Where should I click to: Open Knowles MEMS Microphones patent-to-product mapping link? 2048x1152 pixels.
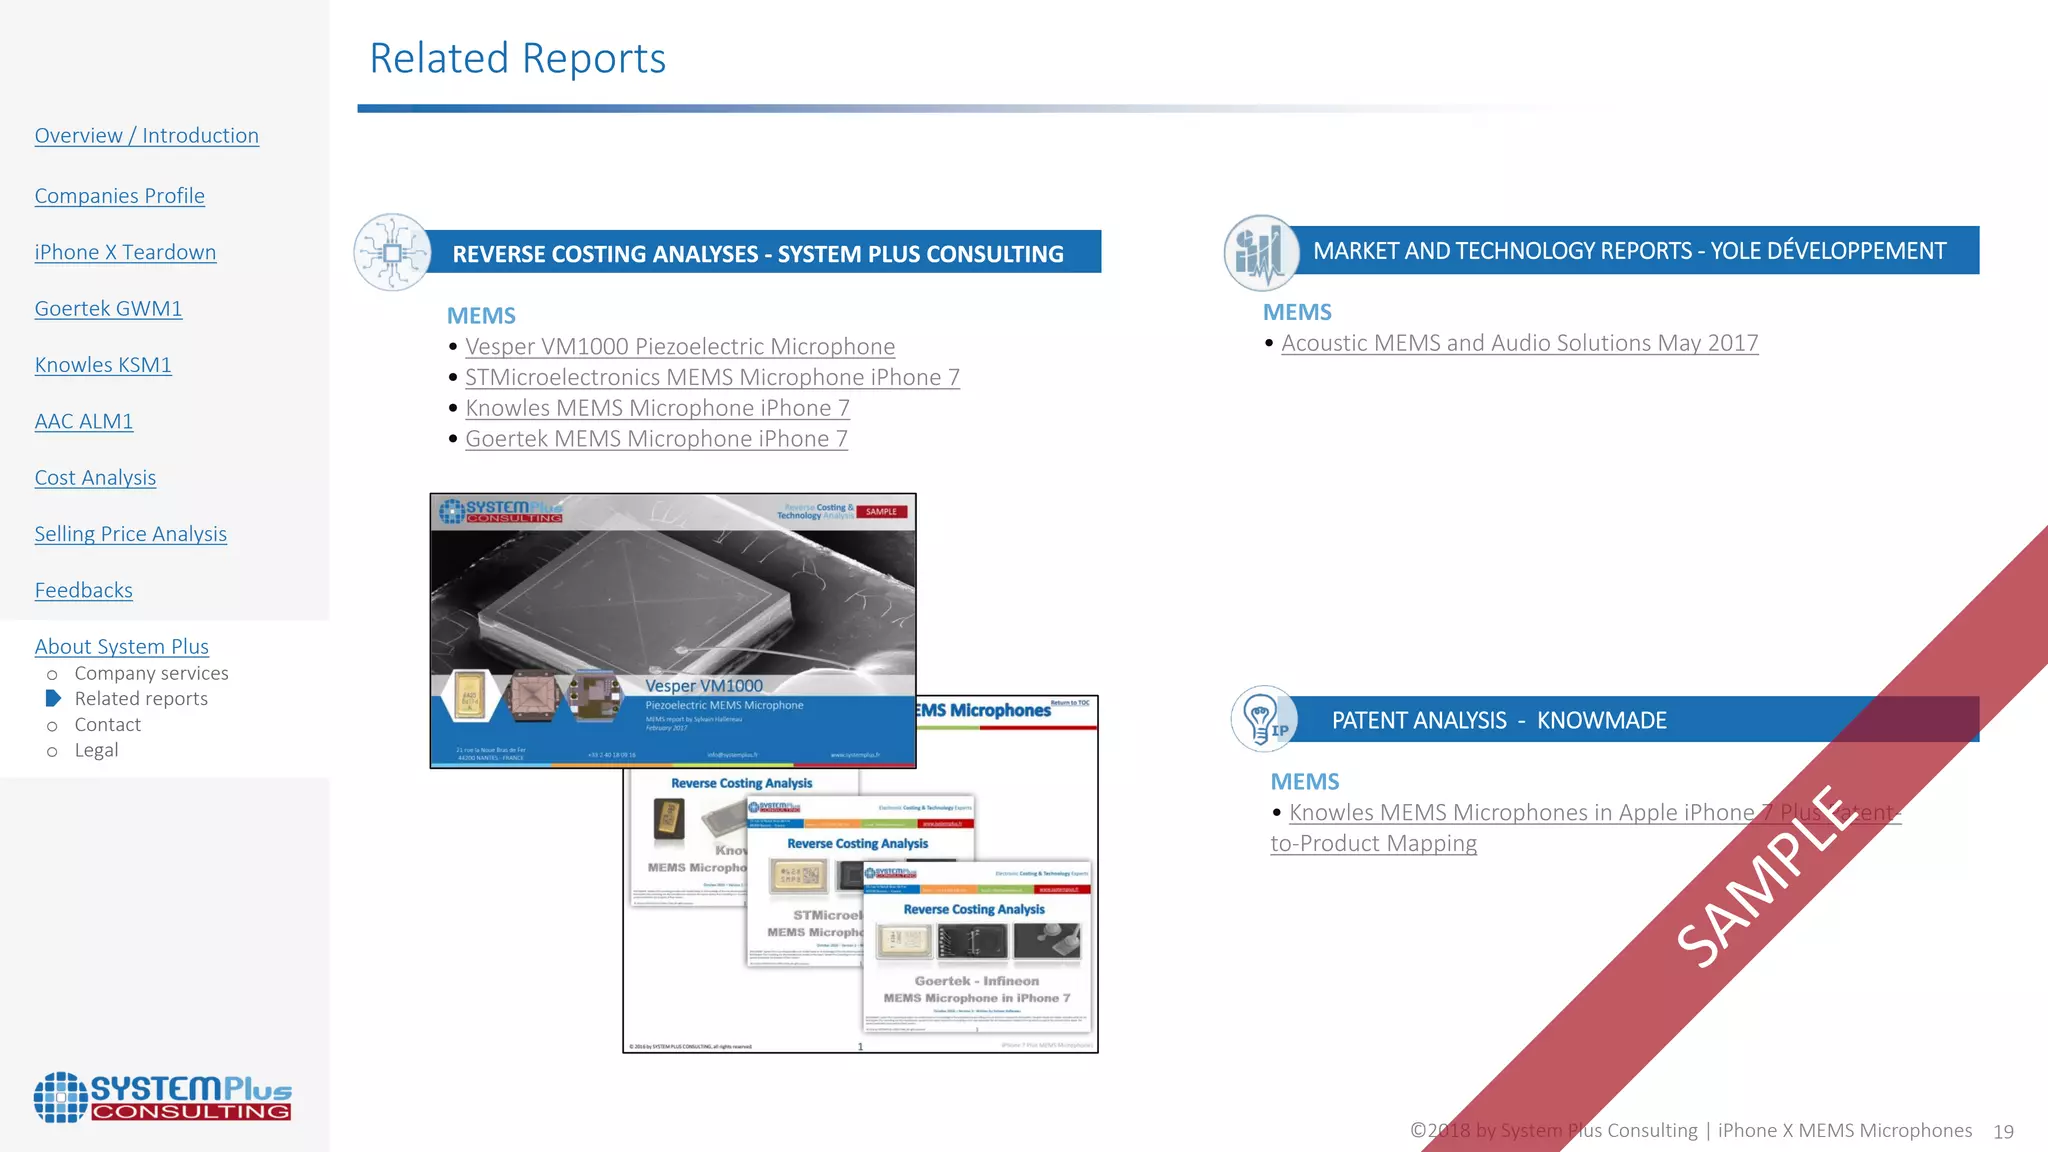1586,828
